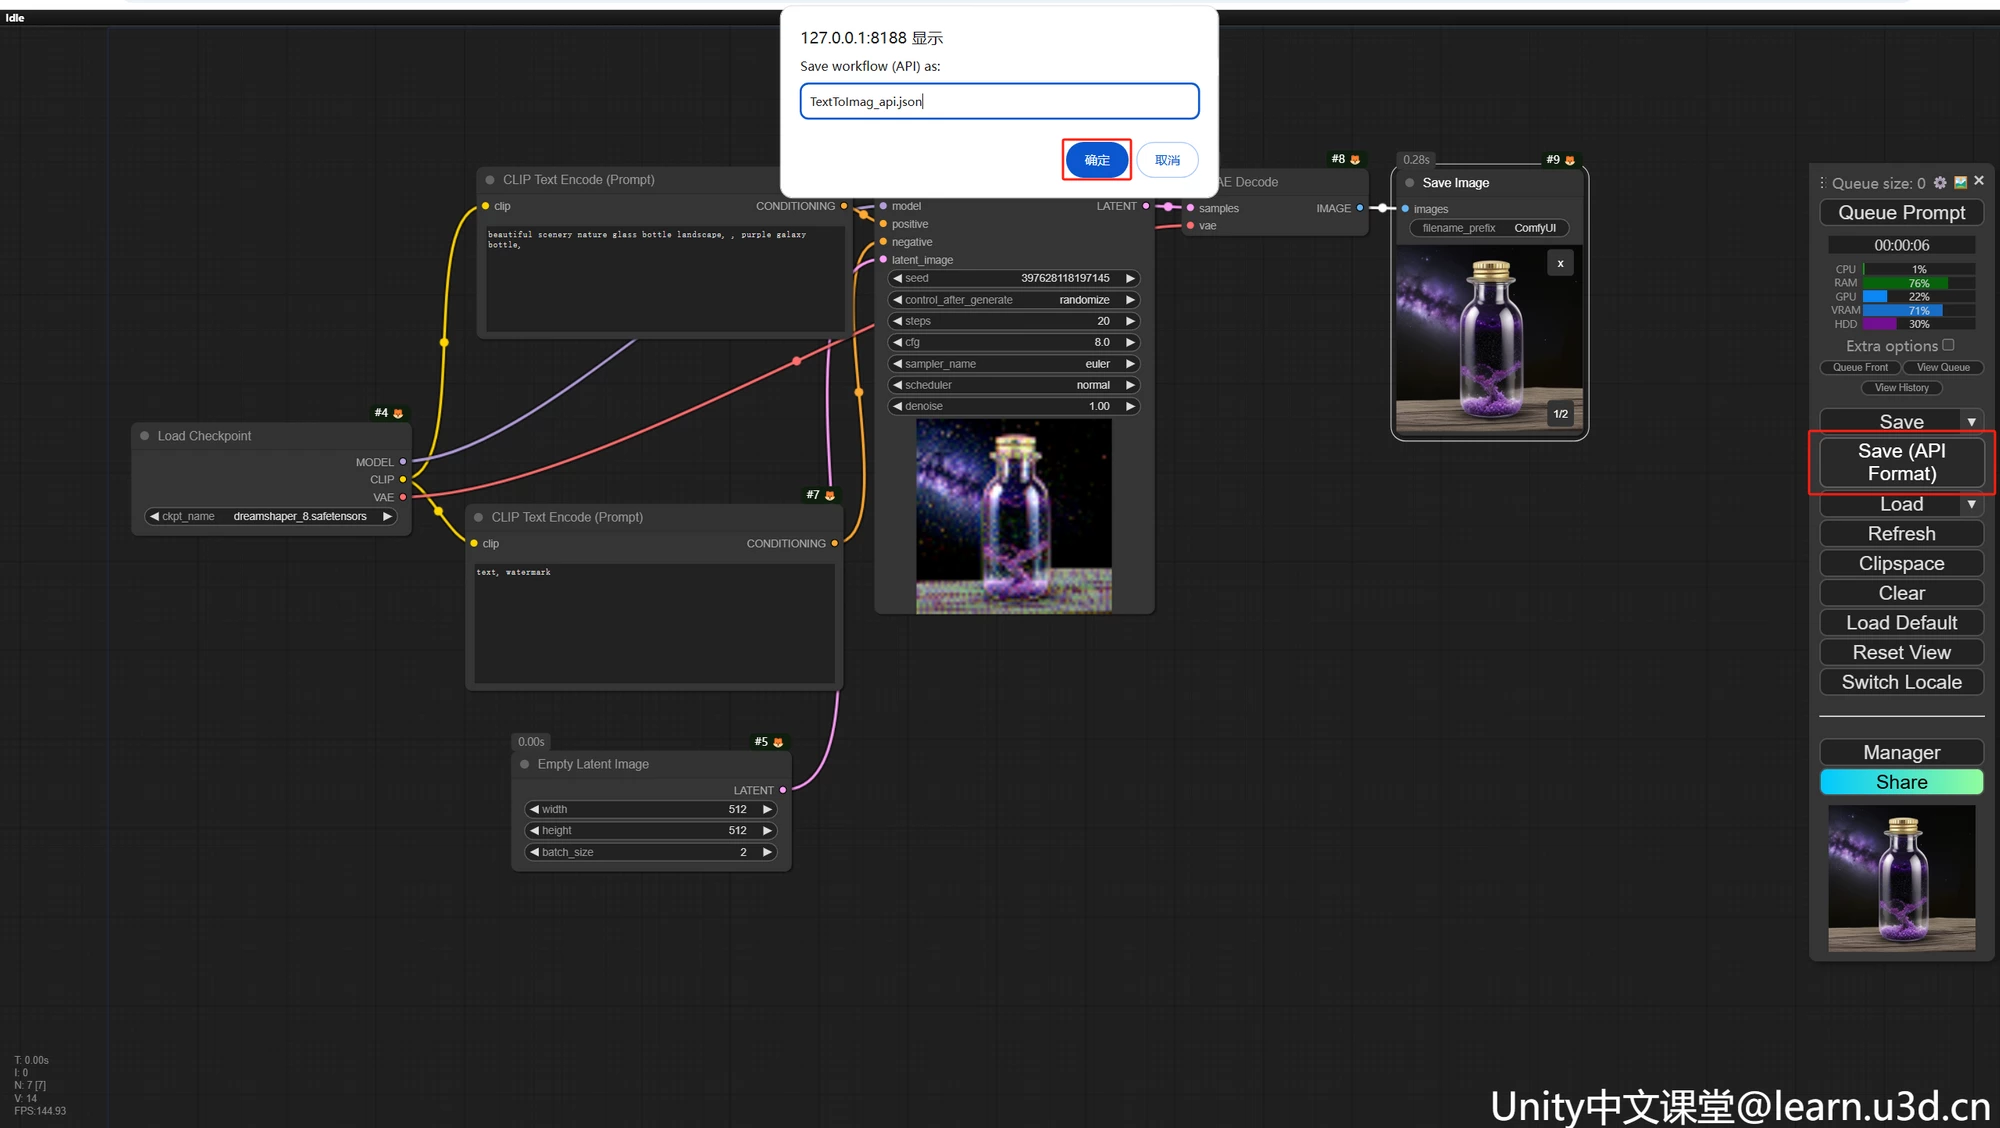Click View History in queue panel
This screenshot has width=2000, height=1128.
click(1901, 388)
